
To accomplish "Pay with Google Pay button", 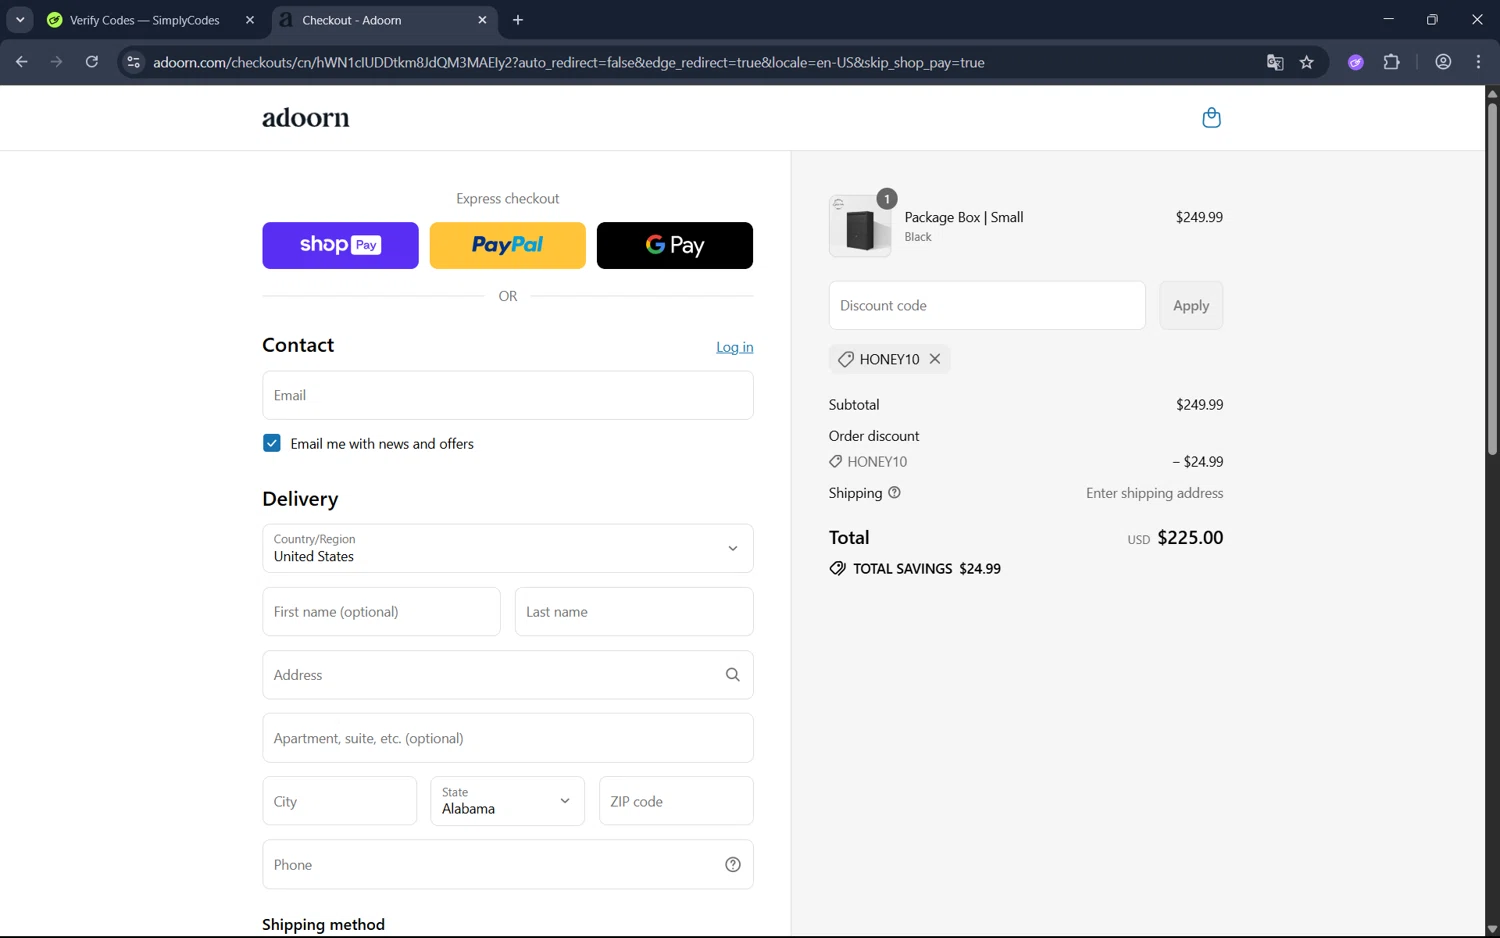I will (x=675, y=245).
